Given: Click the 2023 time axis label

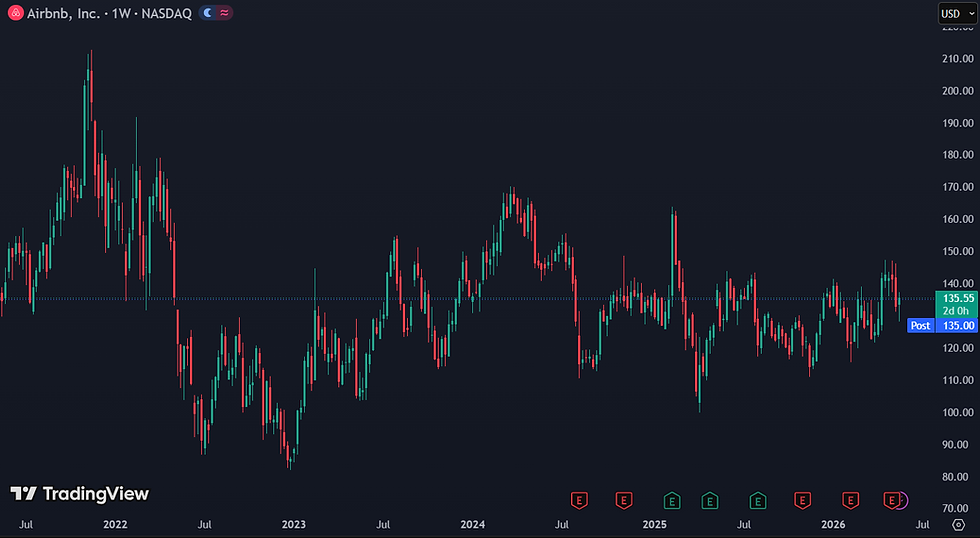Looking at the screenshot, I should pos(294,525).
